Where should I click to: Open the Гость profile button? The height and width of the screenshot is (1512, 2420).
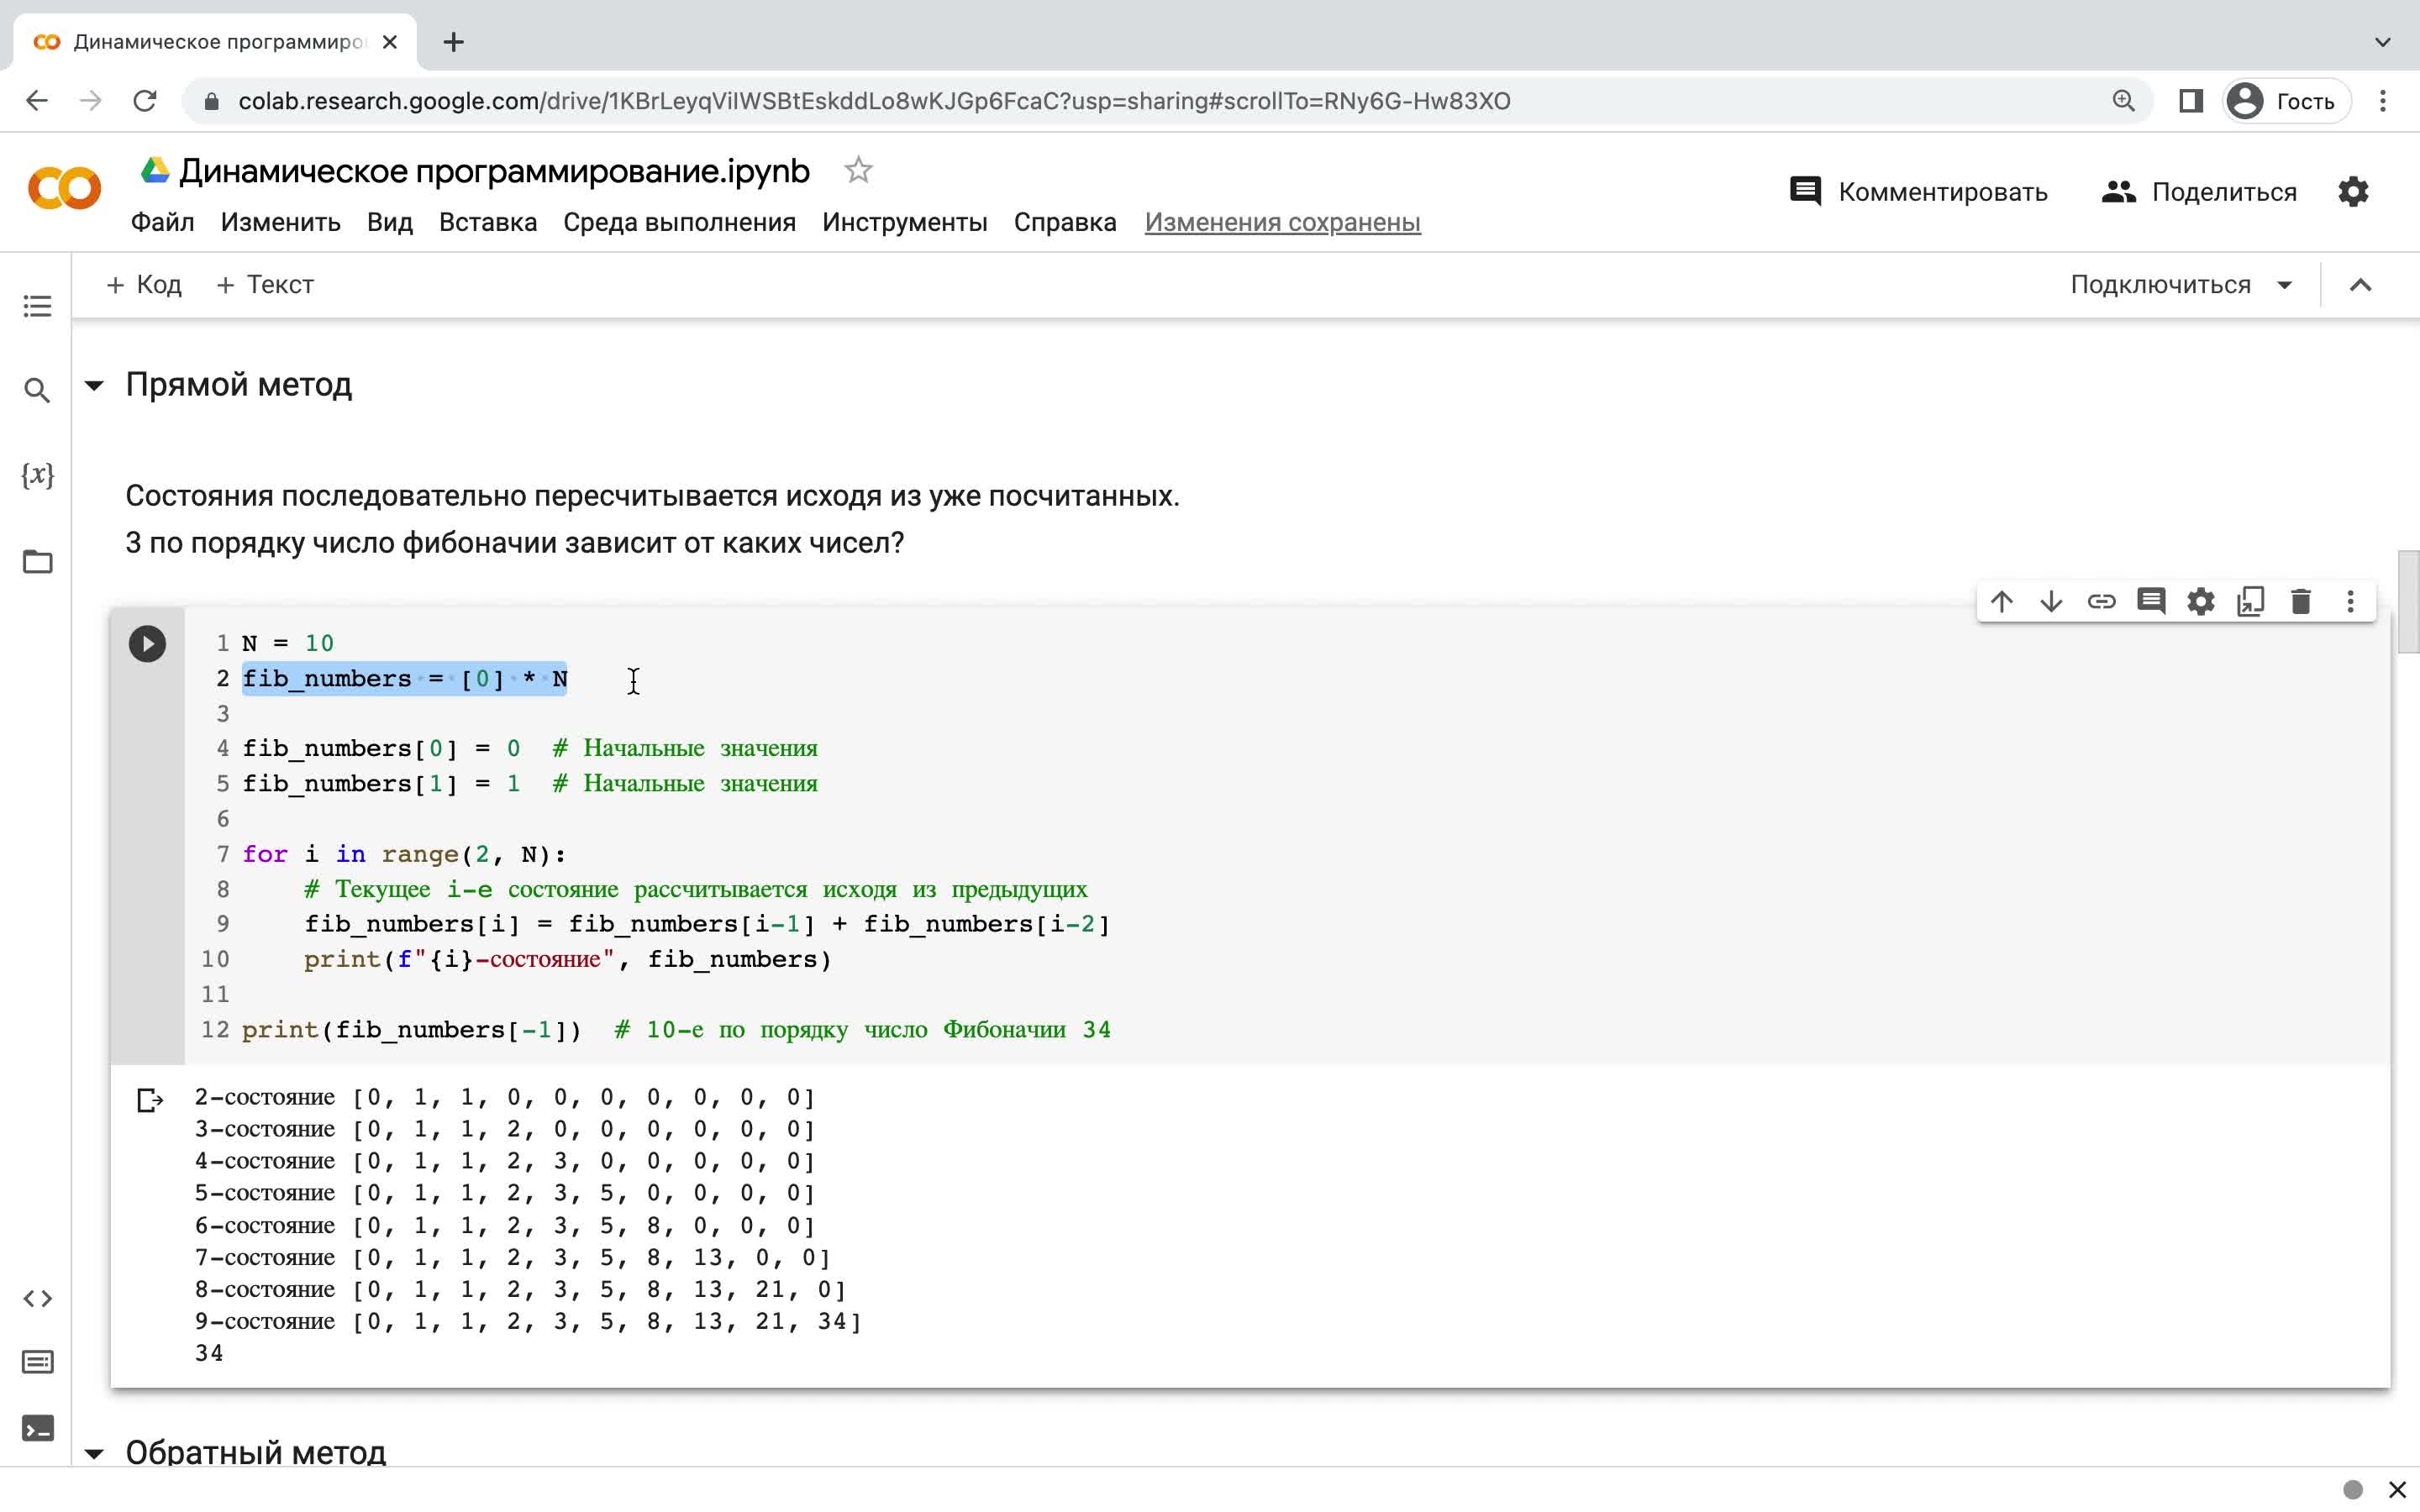point(2286,101)
